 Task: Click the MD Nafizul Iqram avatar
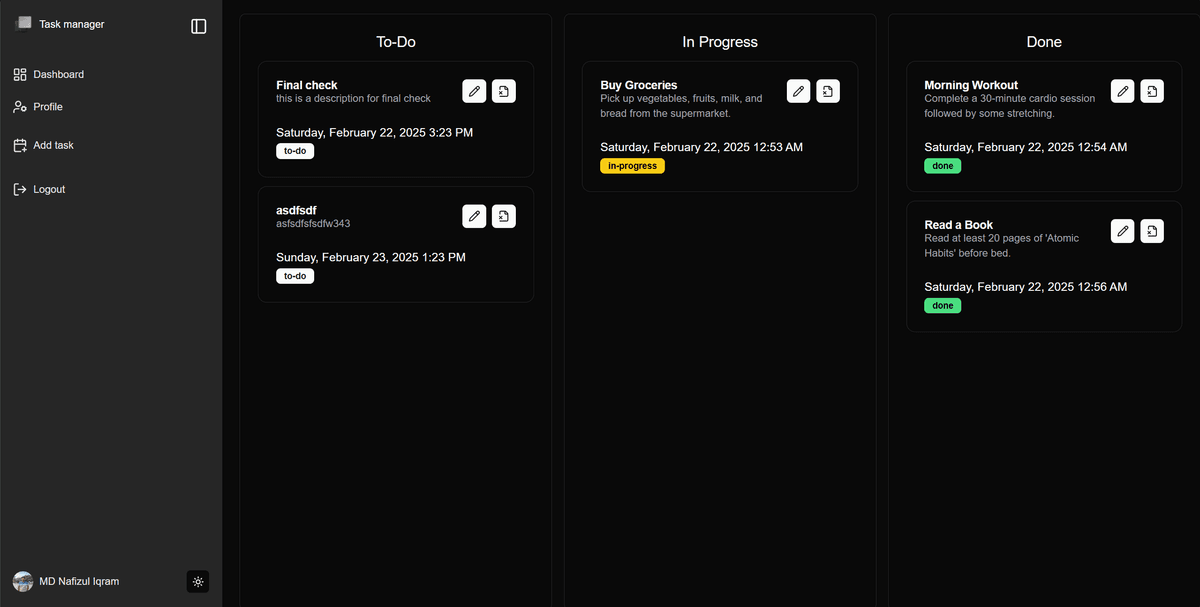point(23,581)
